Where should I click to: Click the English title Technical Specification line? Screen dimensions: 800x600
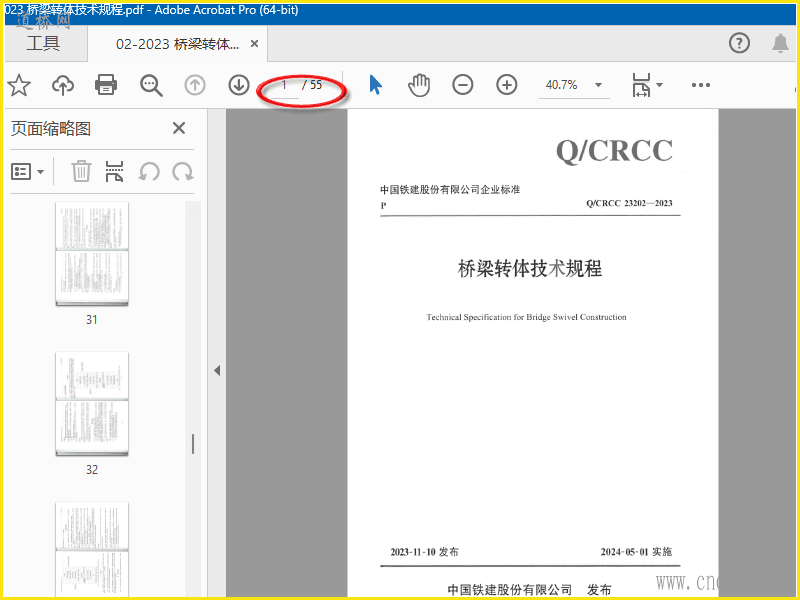point(526,317)
